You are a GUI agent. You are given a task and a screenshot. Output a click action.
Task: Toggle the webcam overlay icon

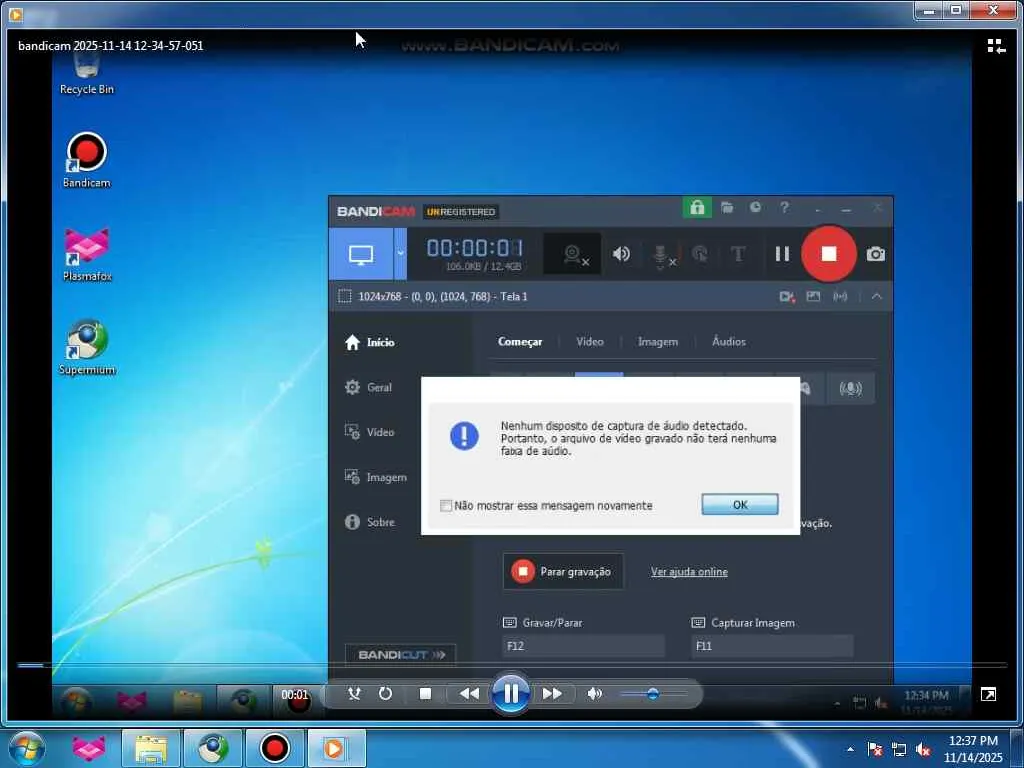pyautogui.click(x=573, y=254)
